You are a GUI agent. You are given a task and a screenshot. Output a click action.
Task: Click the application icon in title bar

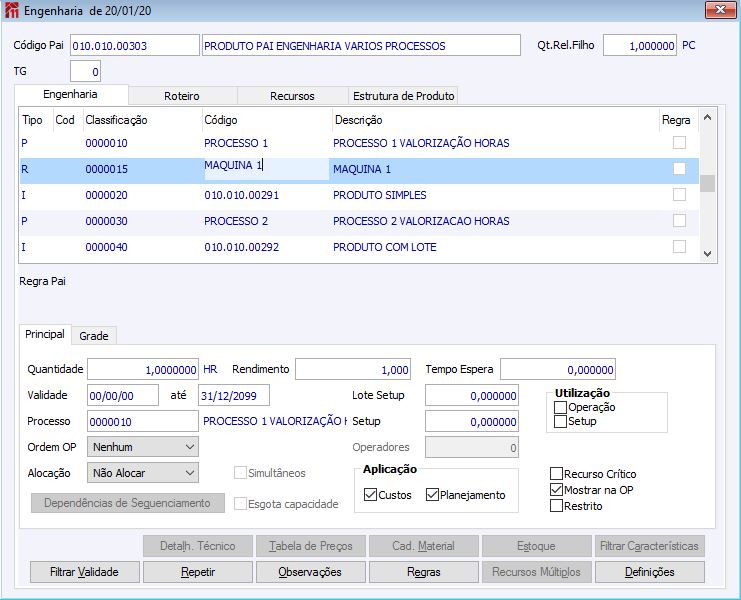[x=12, y=11]
